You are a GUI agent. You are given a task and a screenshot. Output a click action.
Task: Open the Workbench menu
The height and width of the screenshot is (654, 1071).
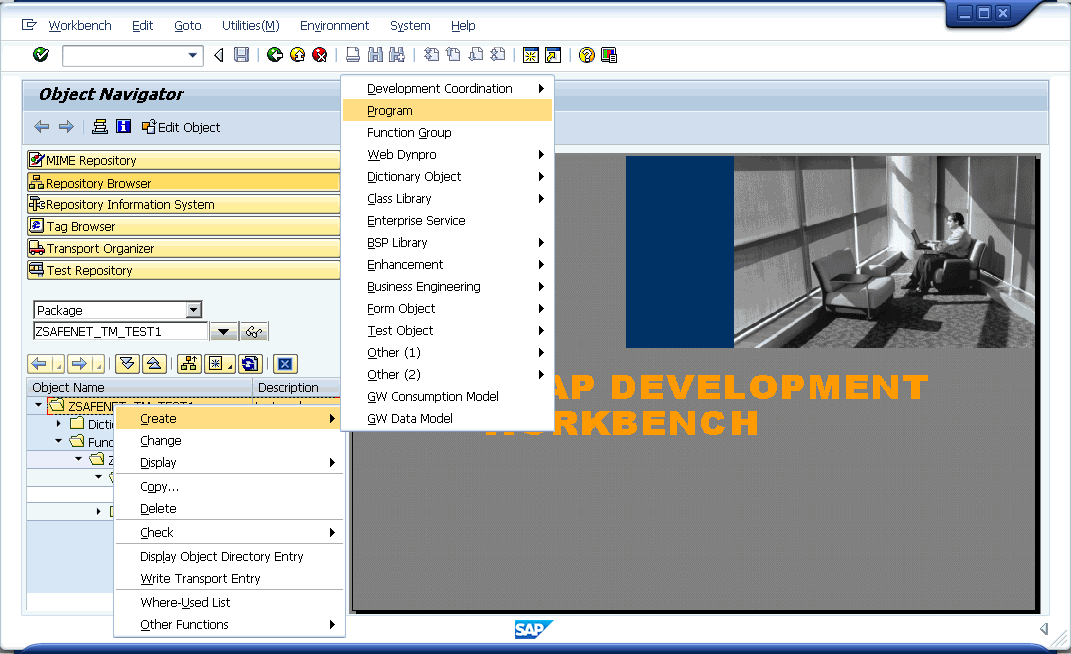80,25
